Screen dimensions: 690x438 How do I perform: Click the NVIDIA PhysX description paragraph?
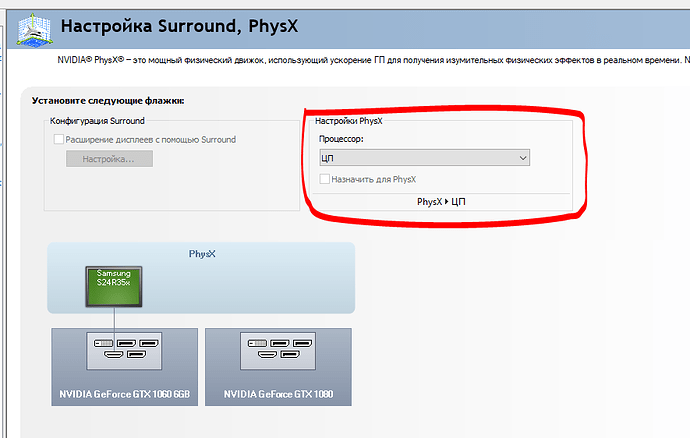click(x=373, y=60)
